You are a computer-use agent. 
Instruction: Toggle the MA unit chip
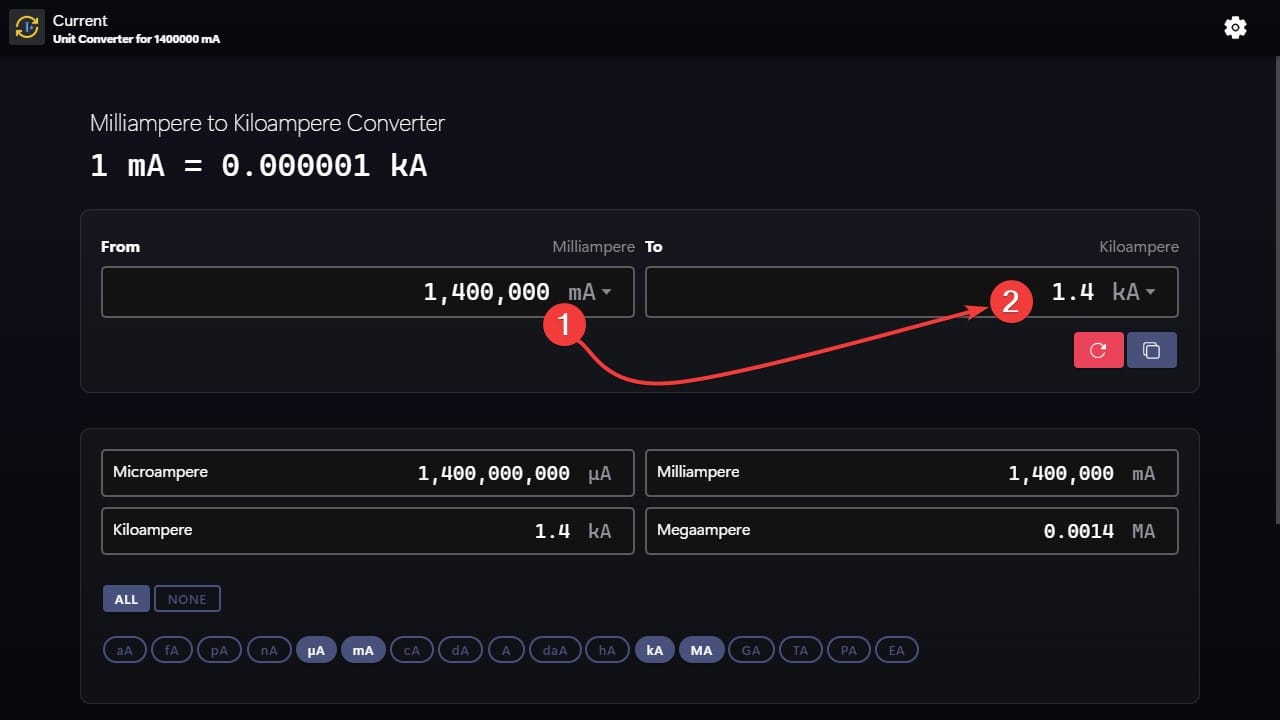[701, 650]
